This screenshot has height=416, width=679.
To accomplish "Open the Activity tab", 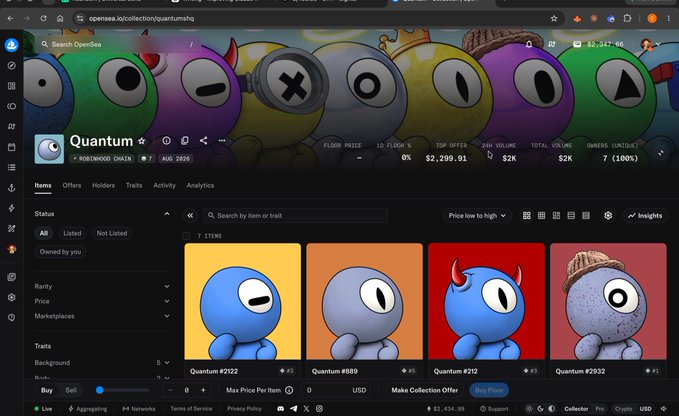I will point(165,185).
